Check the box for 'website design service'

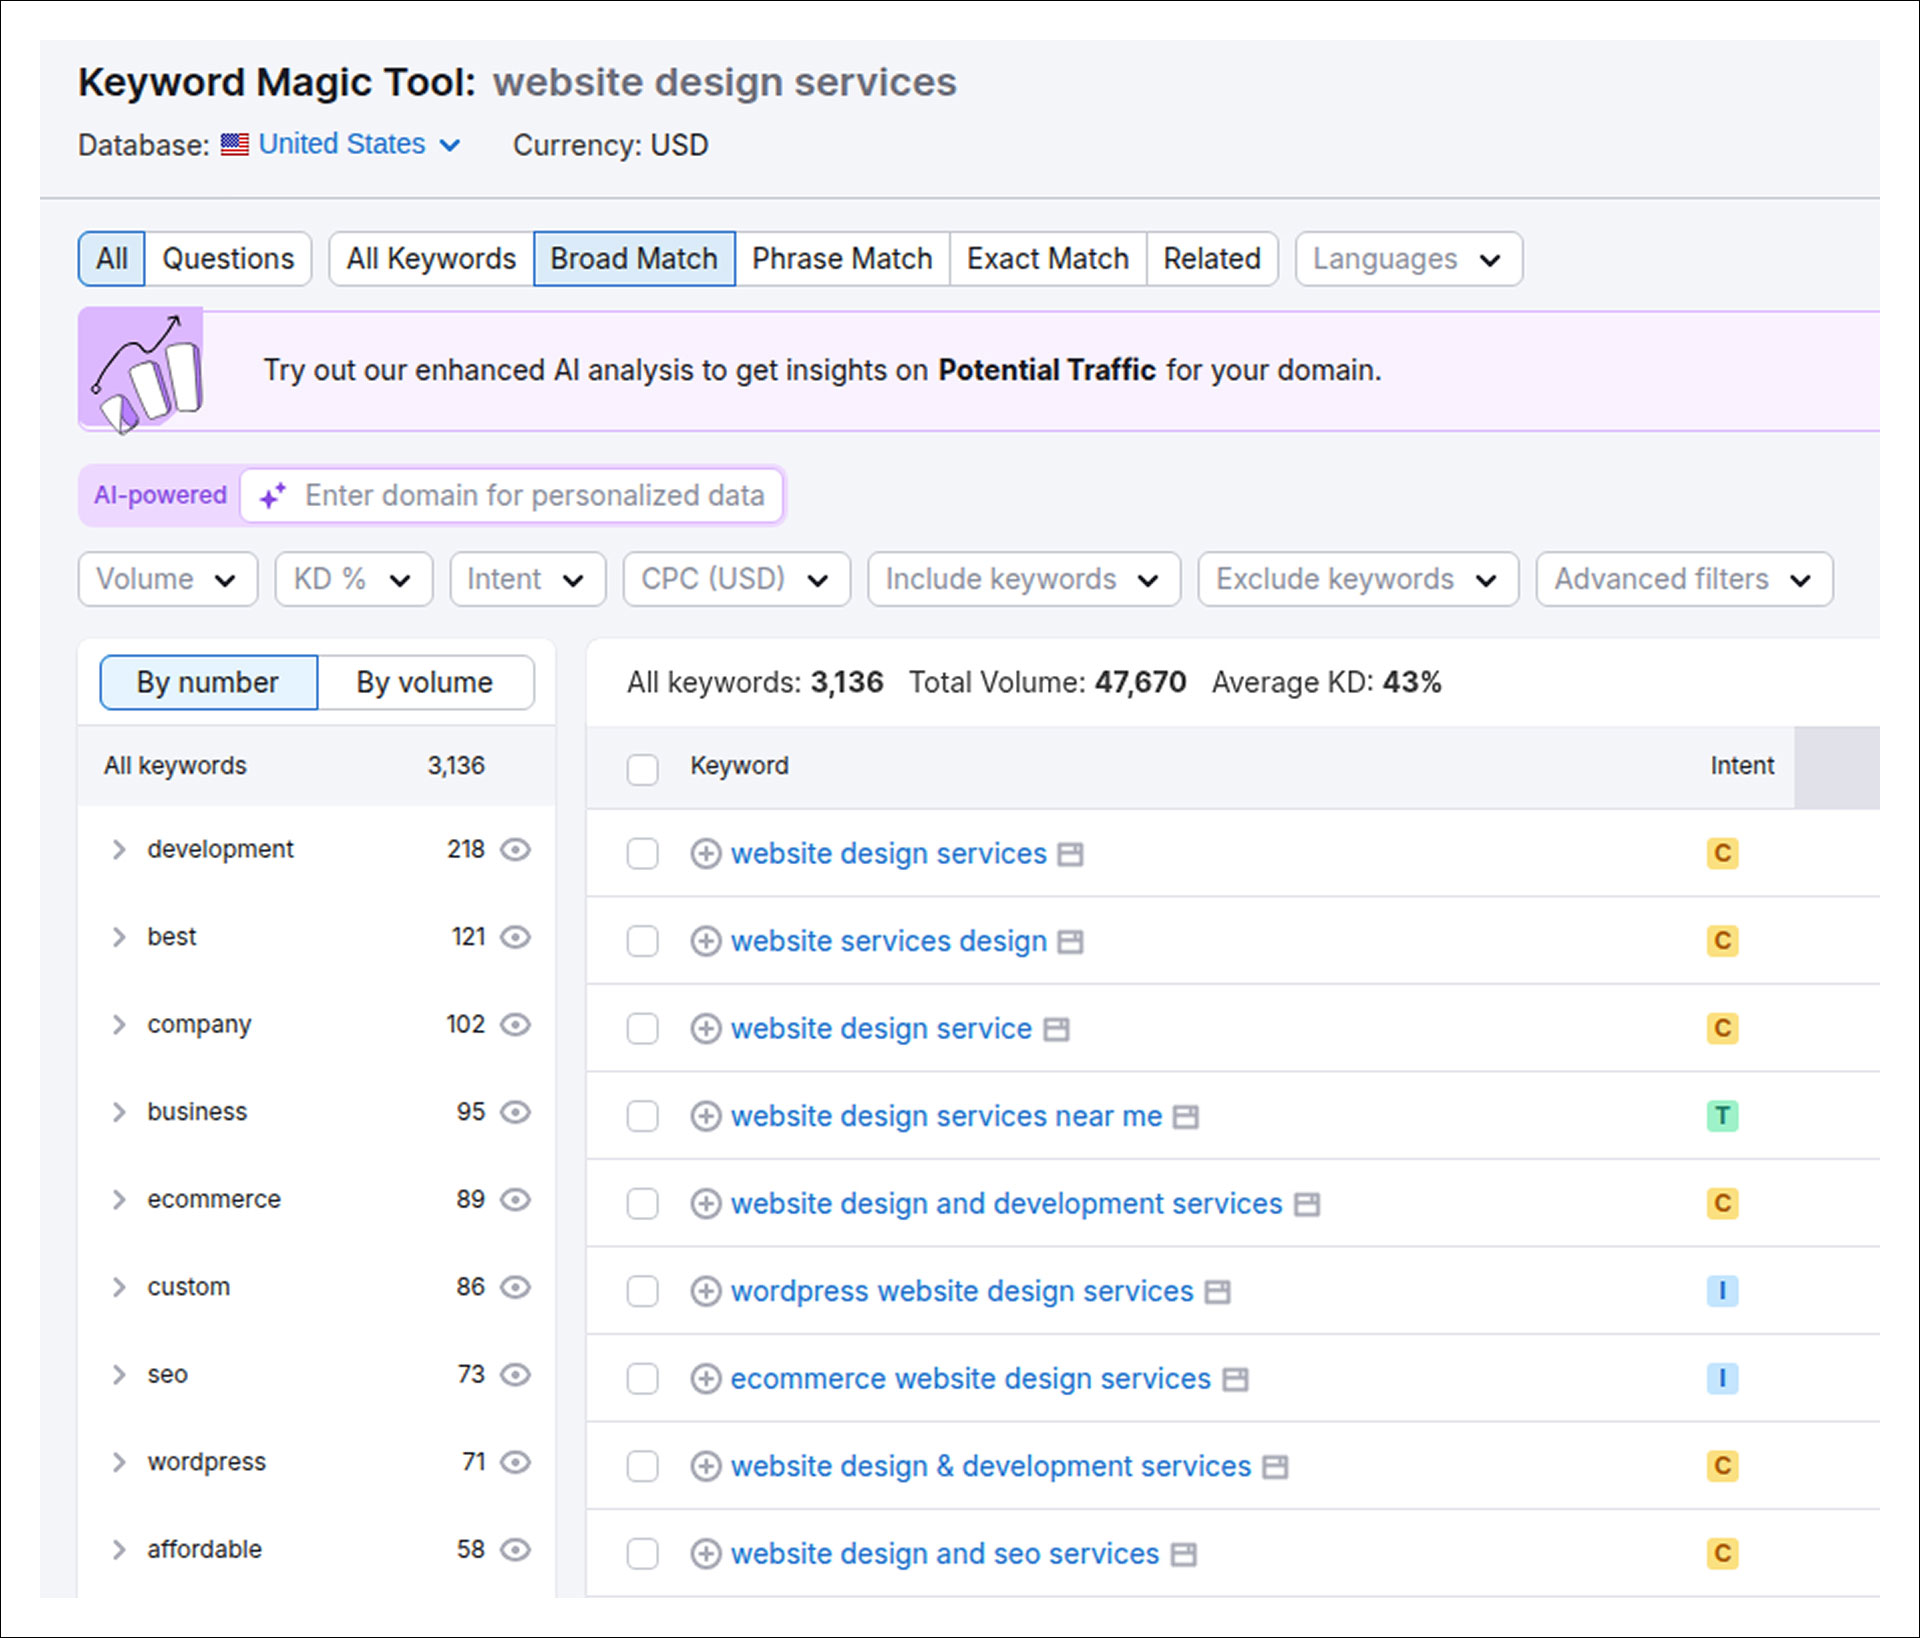(x=642, y=1029)
